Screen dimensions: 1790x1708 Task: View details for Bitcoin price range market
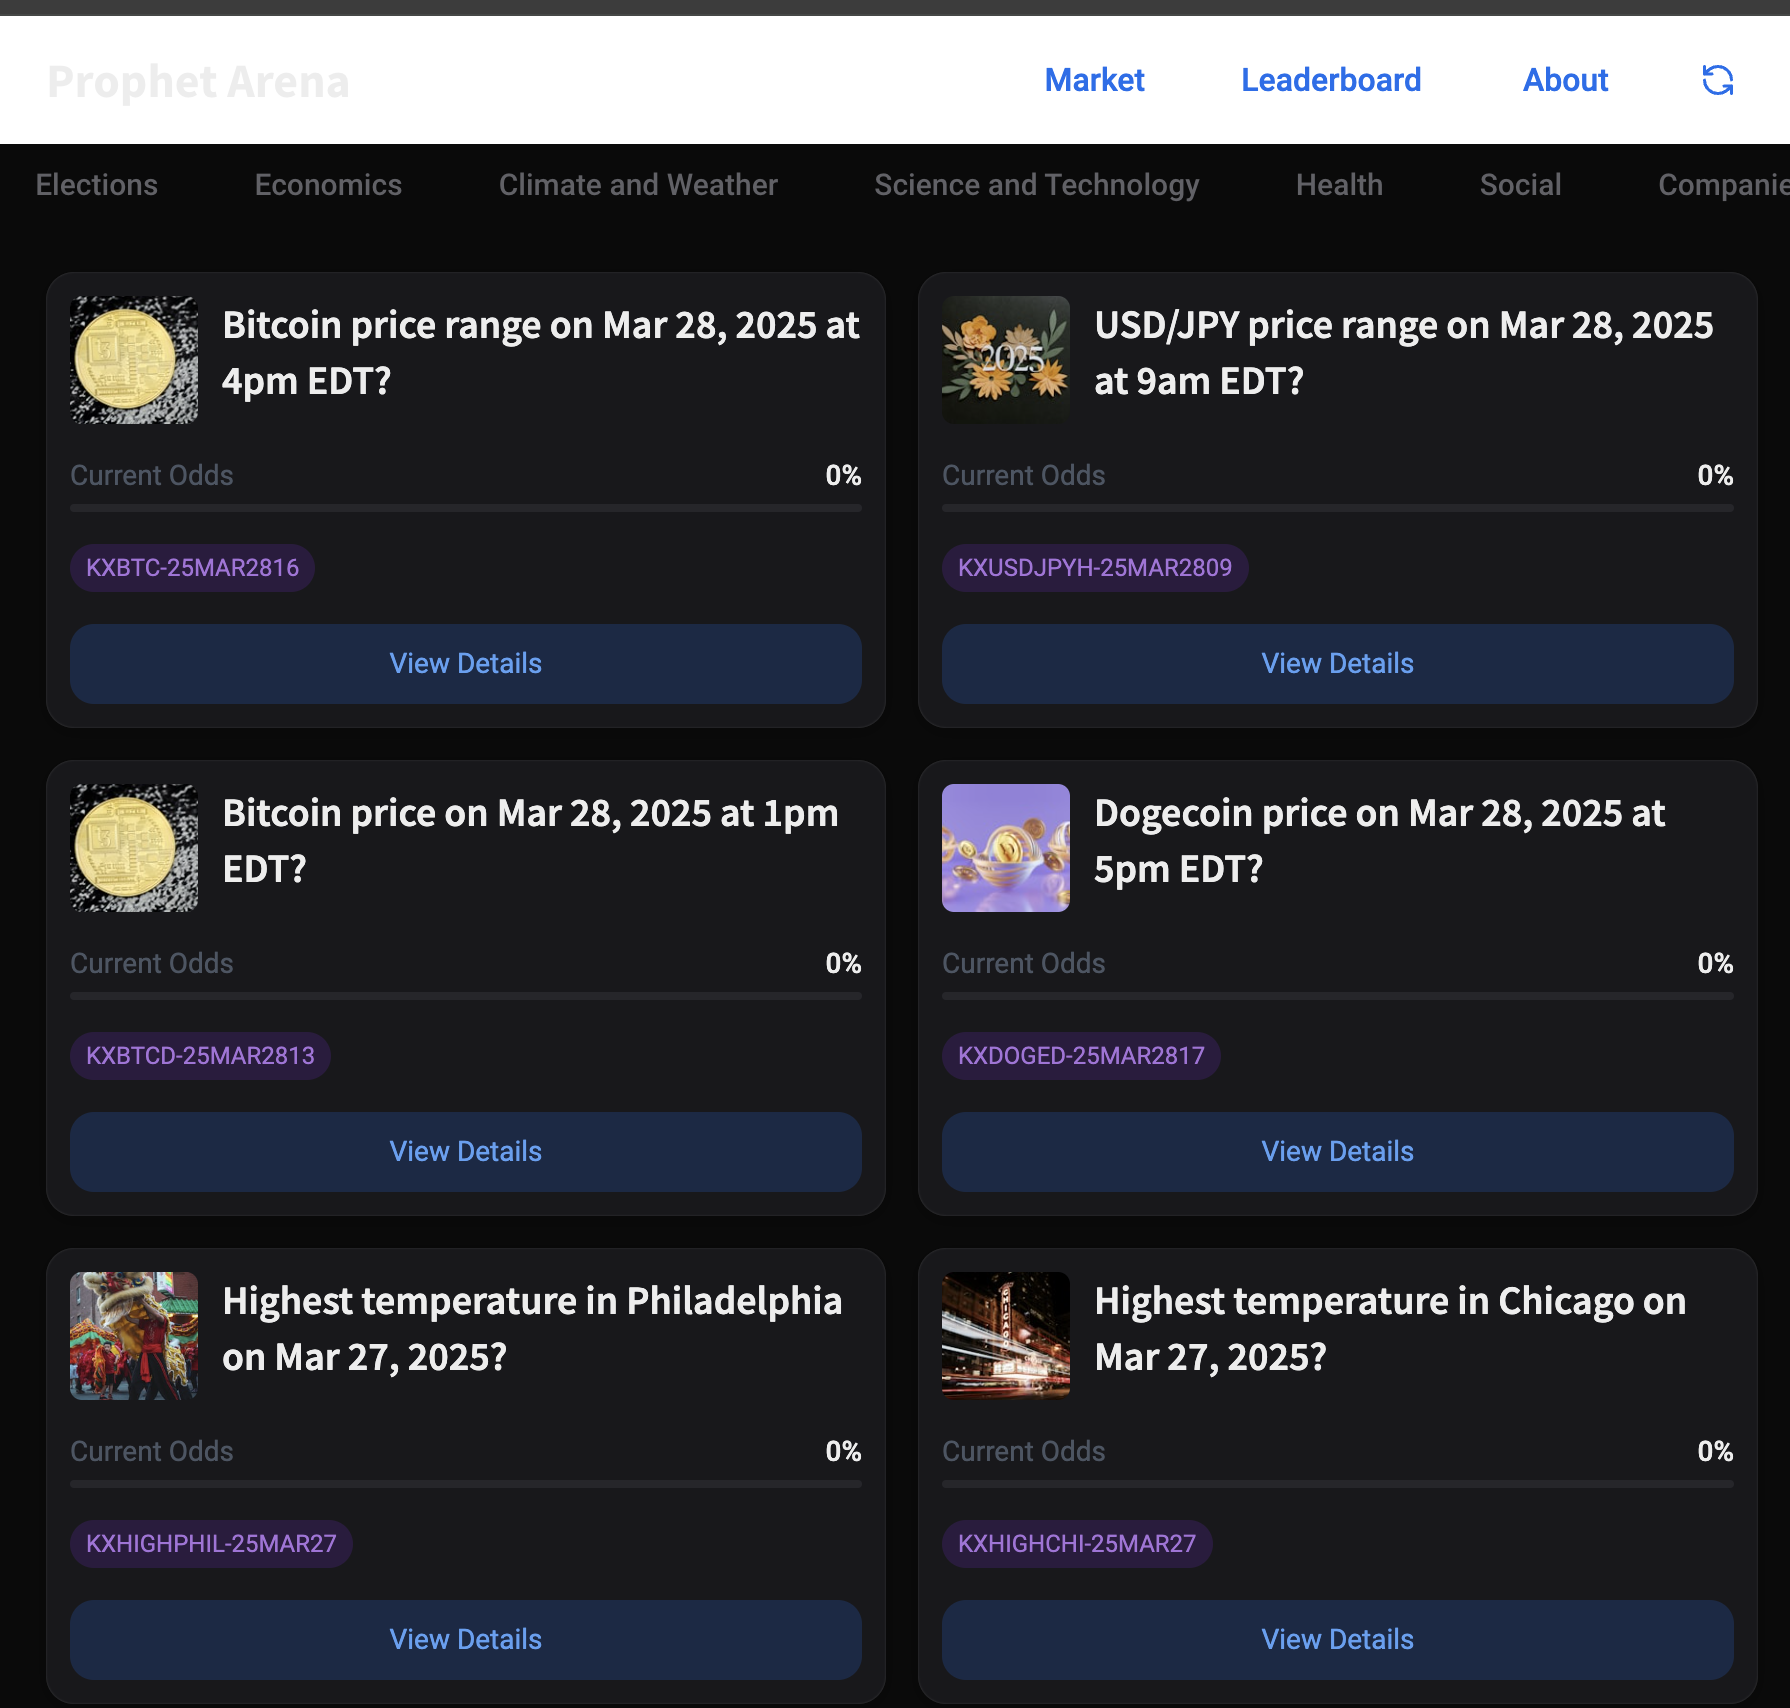pyautogui.click(x=466, y=664)
